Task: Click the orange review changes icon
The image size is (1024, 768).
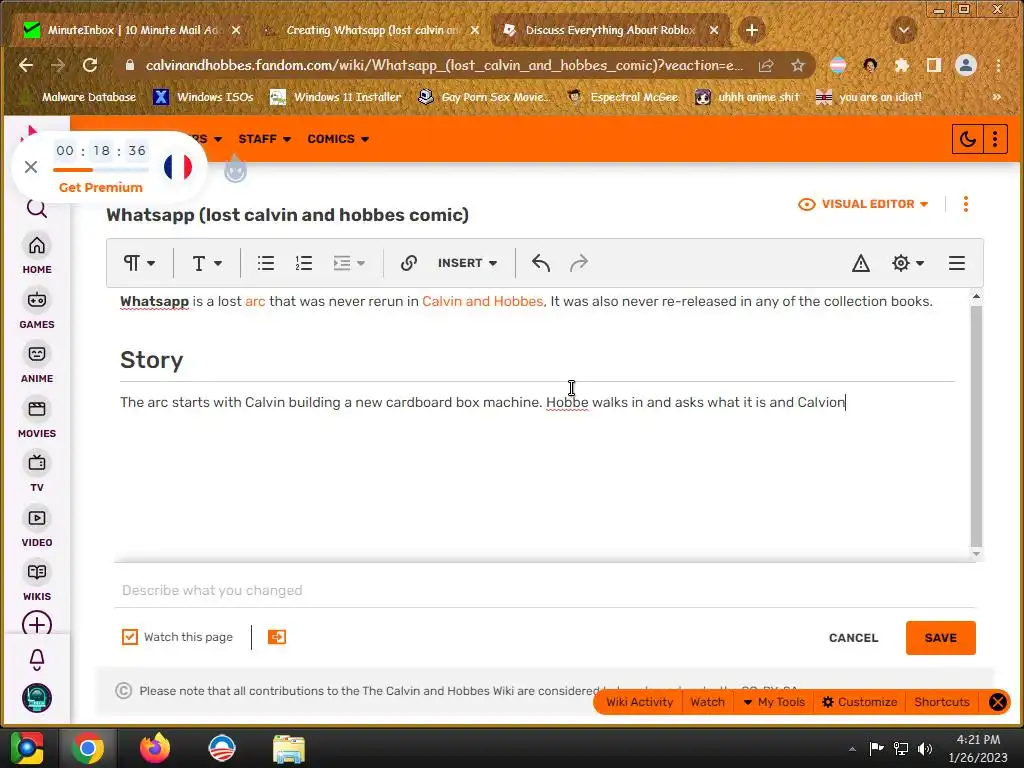Action: click(x=277, y=637)
